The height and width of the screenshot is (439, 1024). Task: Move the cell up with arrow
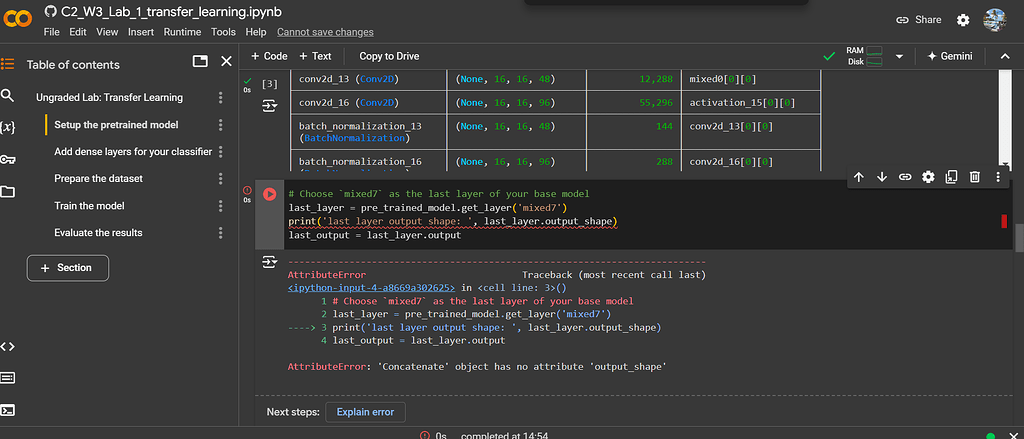point(859,177)
